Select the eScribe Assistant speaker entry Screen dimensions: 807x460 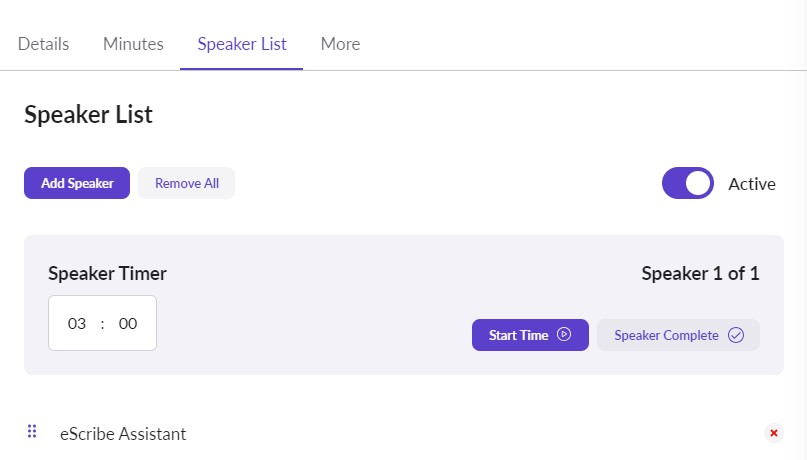[x=123, y=434]
